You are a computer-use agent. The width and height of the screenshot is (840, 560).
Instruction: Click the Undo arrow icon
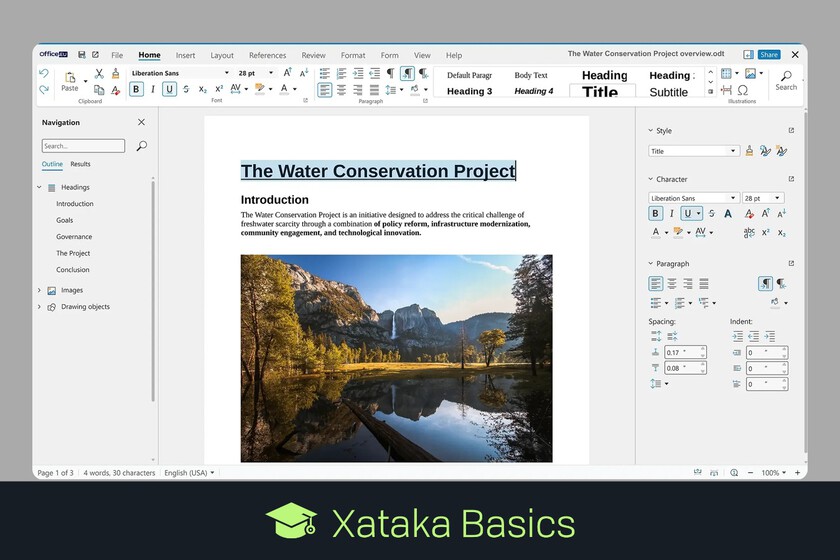pos(44,73)
